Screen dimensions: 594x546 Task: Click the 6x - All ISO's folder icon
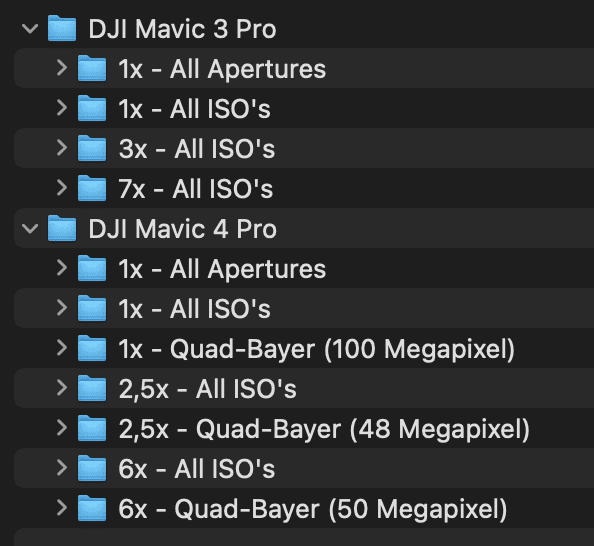[92, 468]
